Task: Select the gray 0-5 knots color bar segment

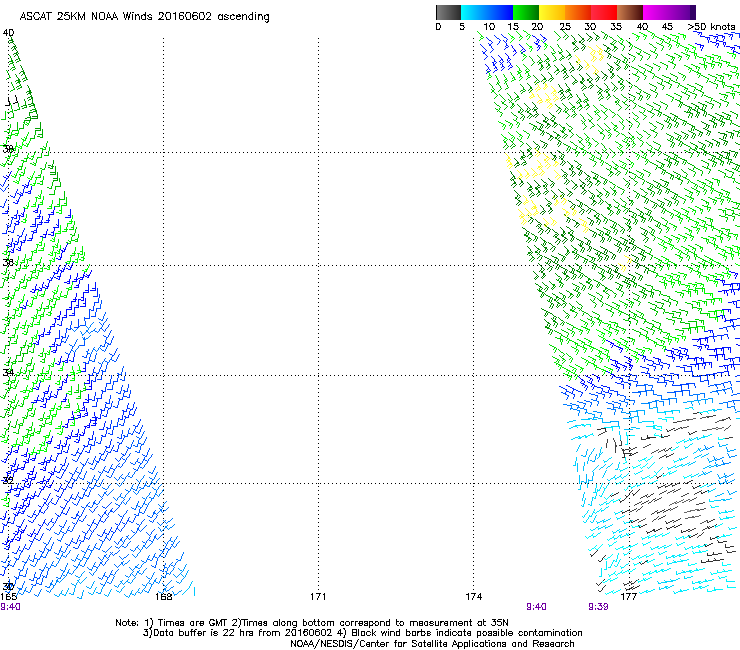Action: pyautogui.click(x=448, y=12)
